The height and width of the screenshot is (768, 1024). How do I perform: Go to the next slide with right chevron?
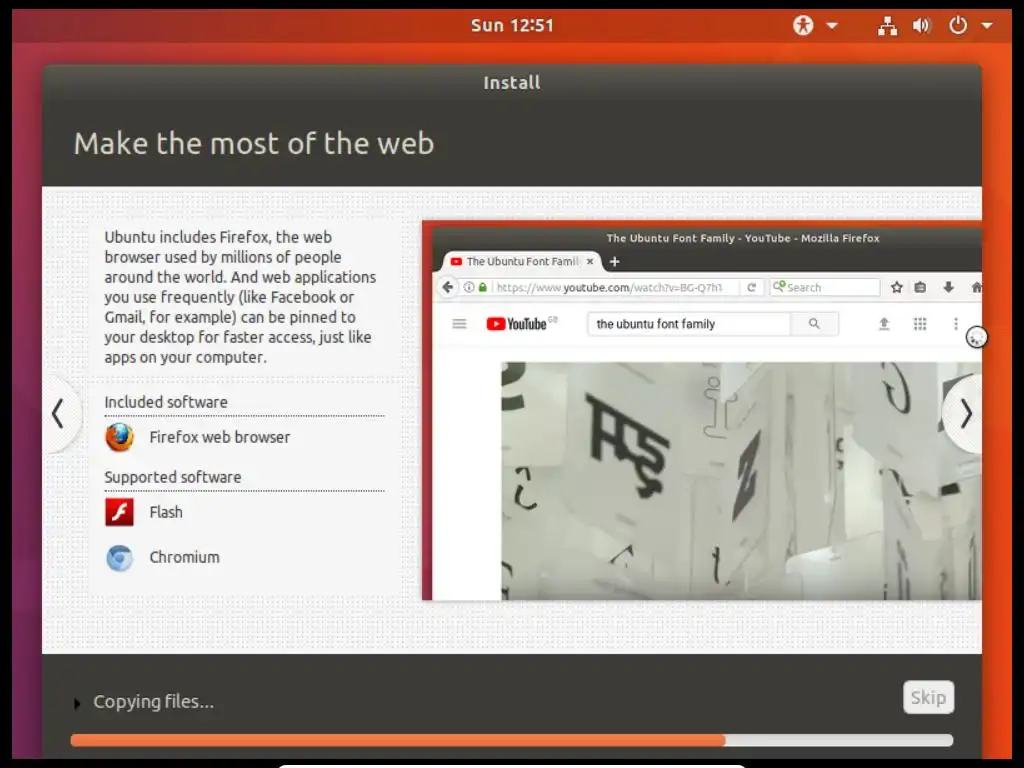point(965,414)
